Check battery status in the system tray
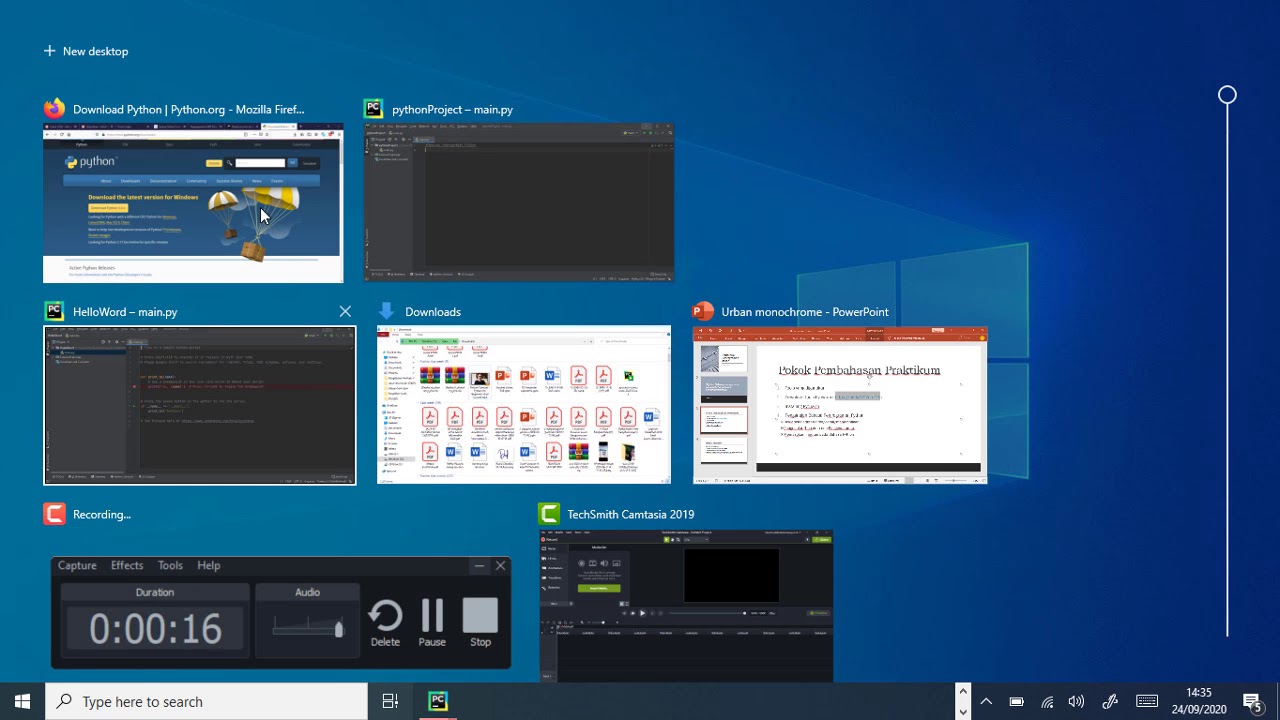 point(1016,701)
